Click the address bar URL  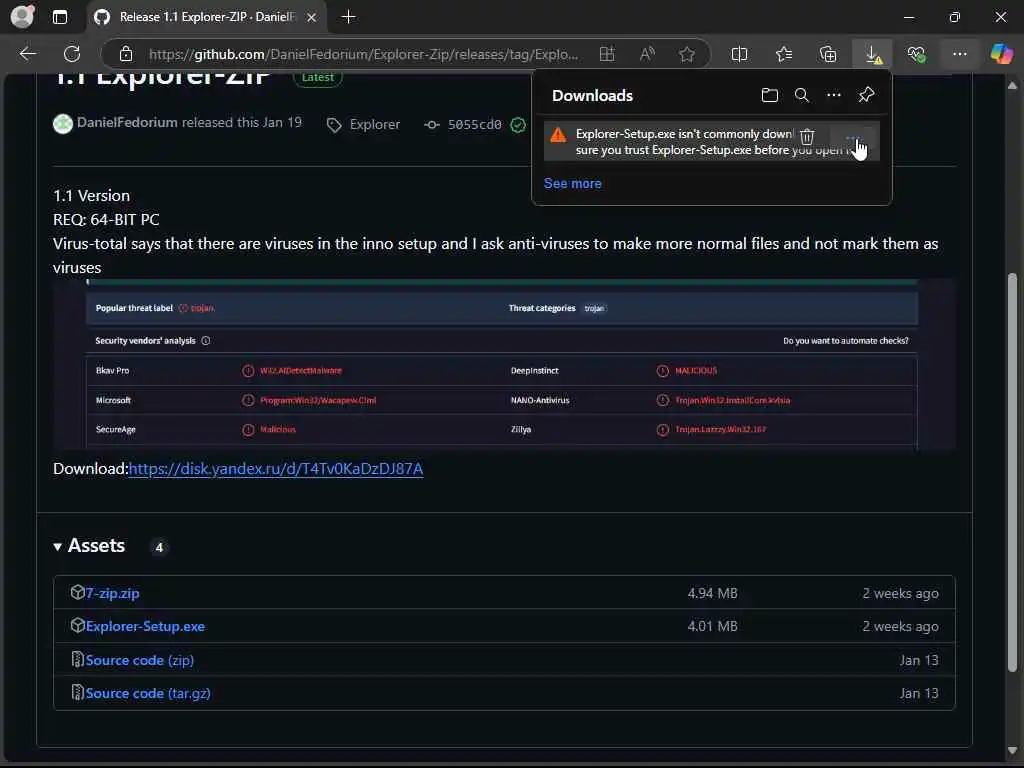363,54
